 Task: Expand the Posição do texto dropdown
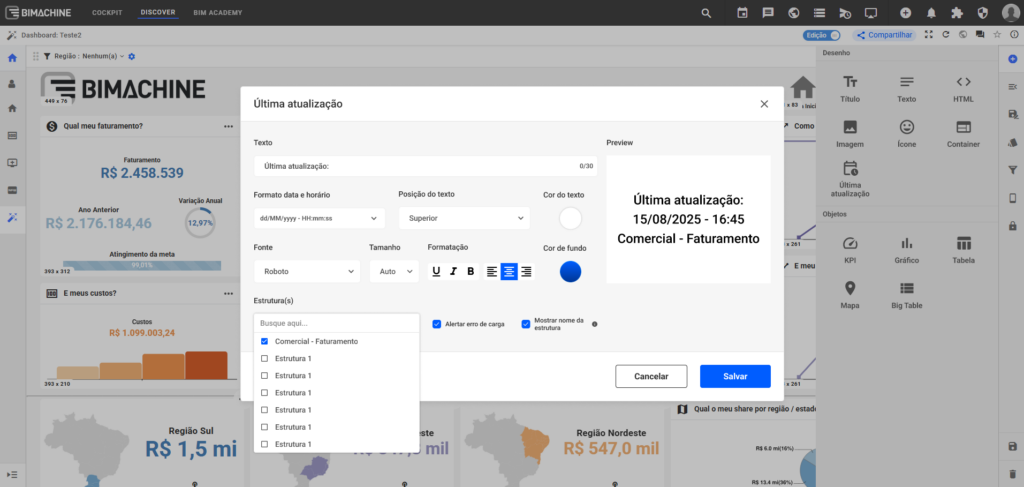point(463,218)
